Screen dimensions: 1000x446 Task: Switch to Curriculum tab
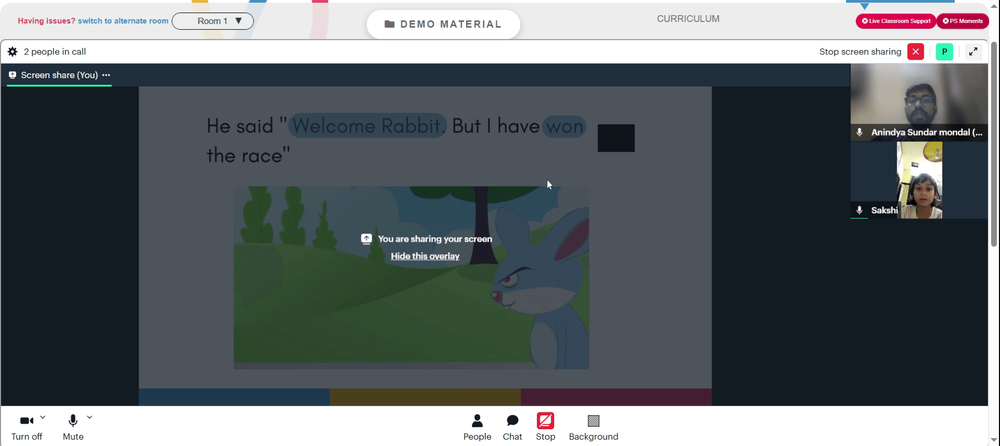pos(688,19)
